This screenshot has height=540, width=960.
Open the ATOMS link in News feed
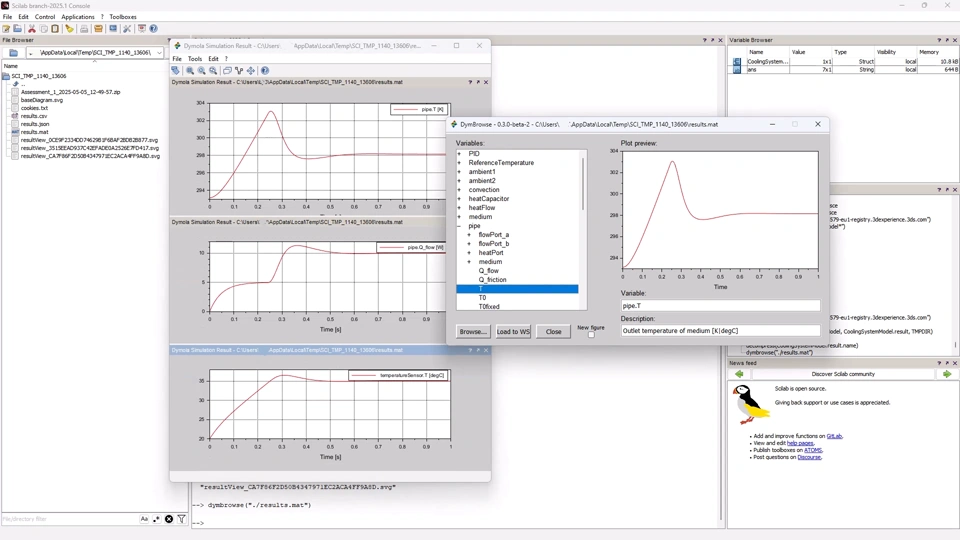click(x=812, y=450)
